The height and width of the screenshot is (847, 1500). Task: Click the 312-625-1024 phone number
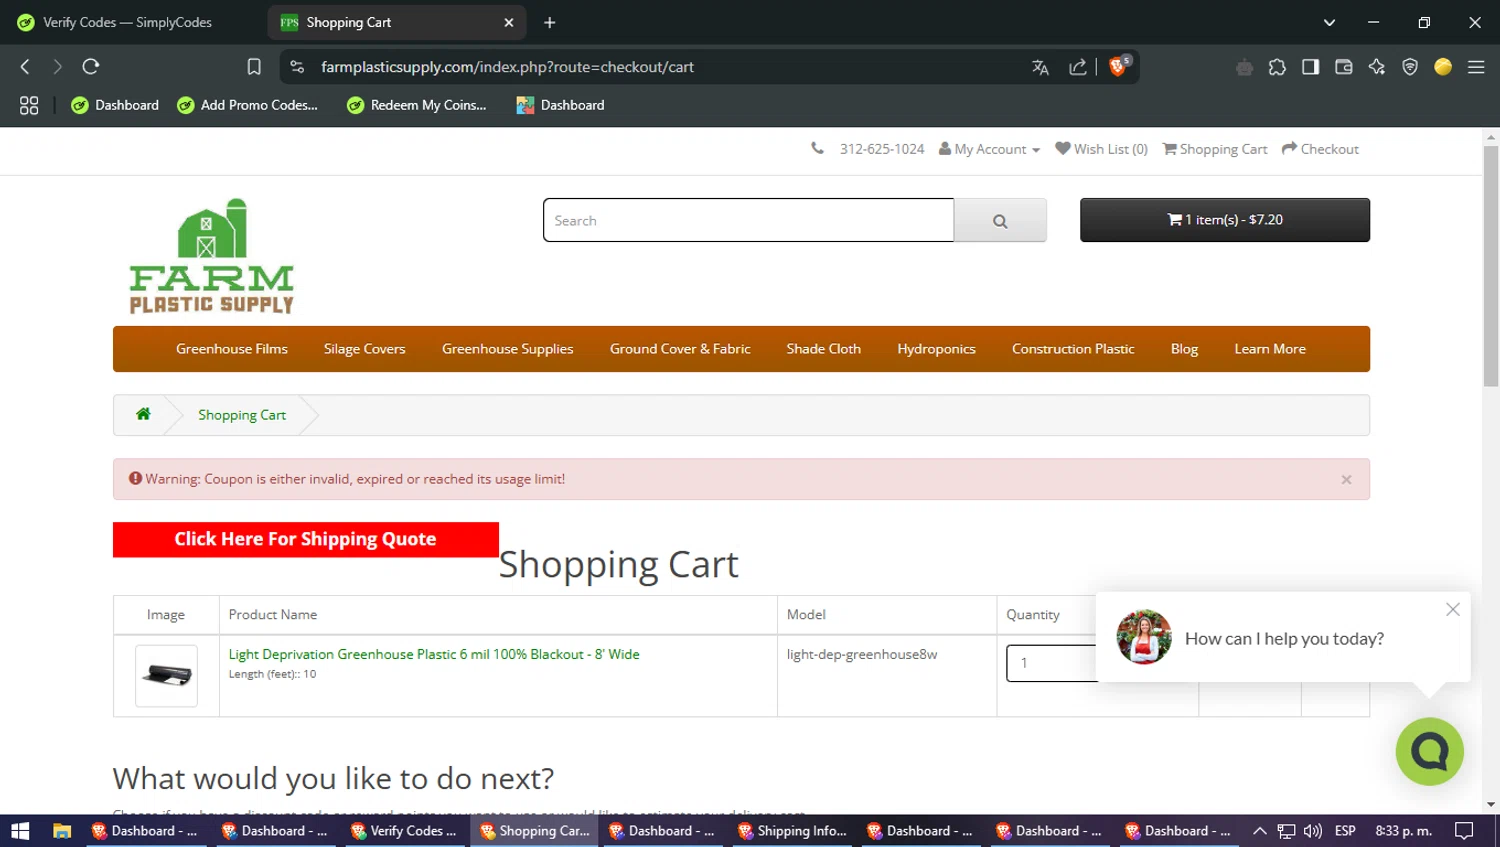[882, 149]
